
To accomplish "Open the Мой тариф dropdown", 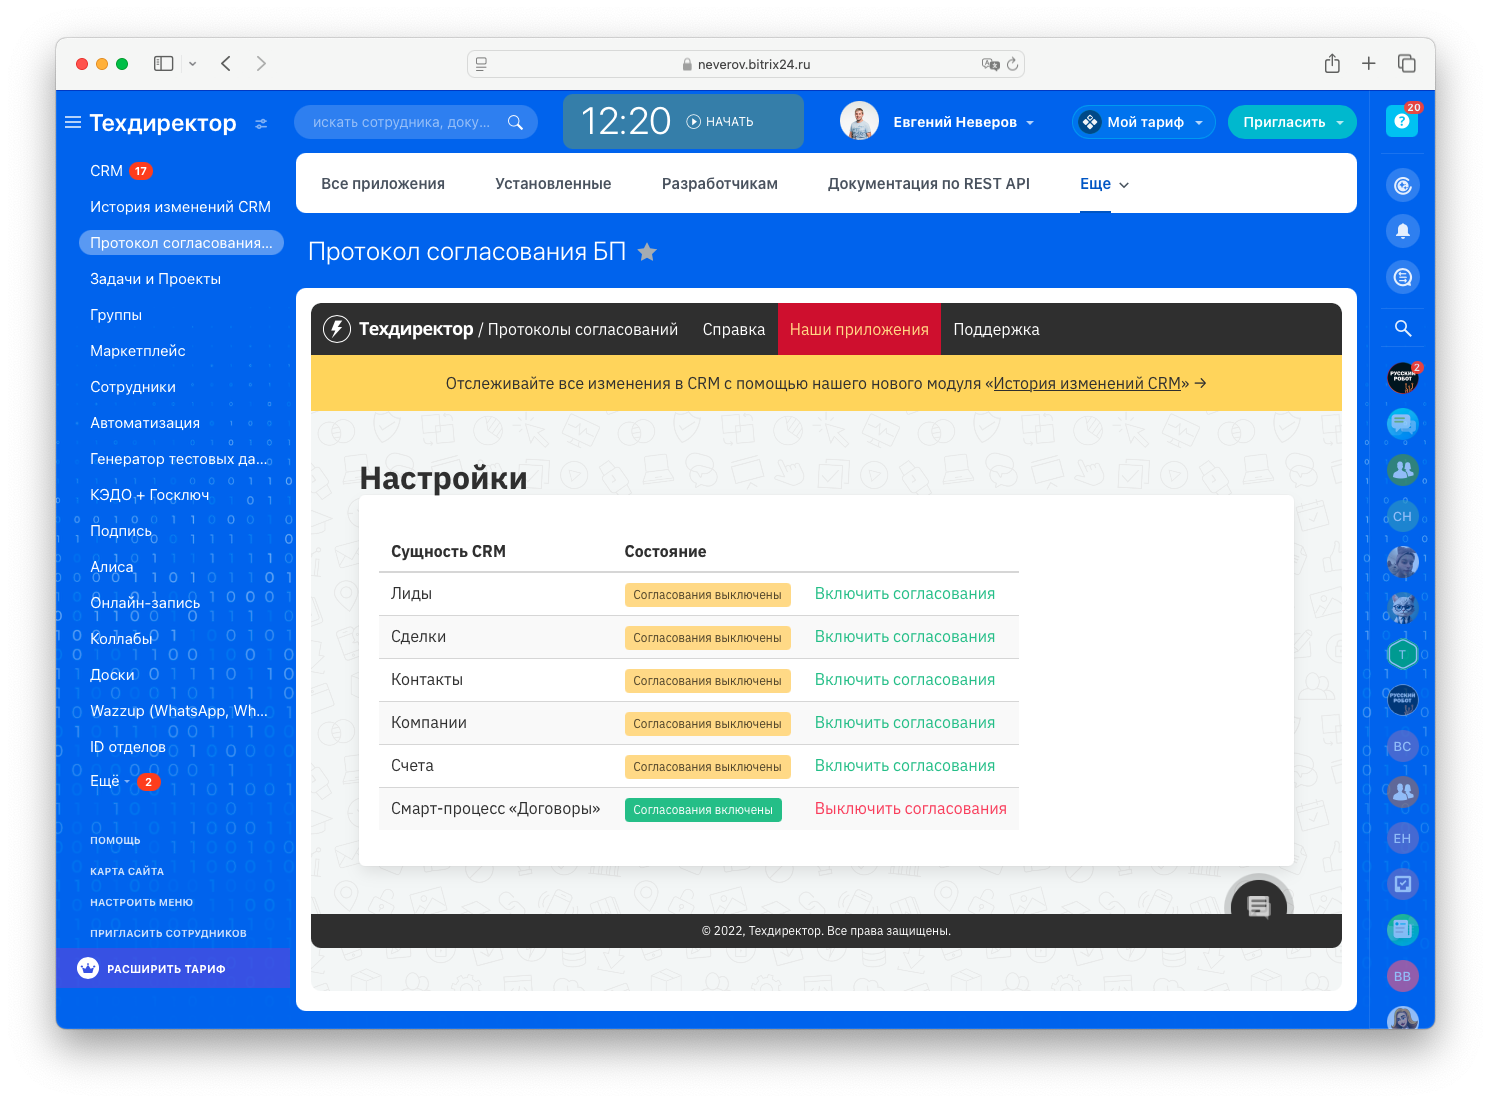I will [x=1144, y=122].
